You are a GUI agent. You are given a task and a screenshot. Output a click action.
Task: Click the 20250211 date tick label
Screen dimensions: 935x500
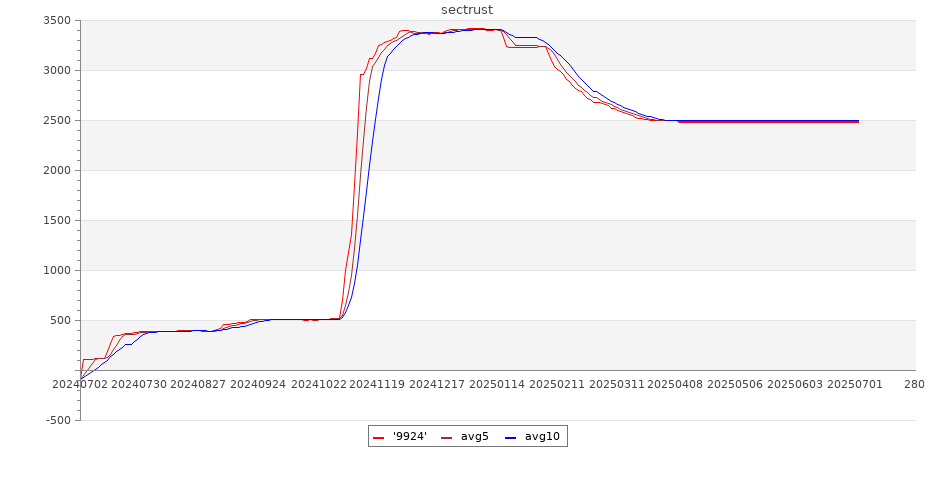pos(557,384)
